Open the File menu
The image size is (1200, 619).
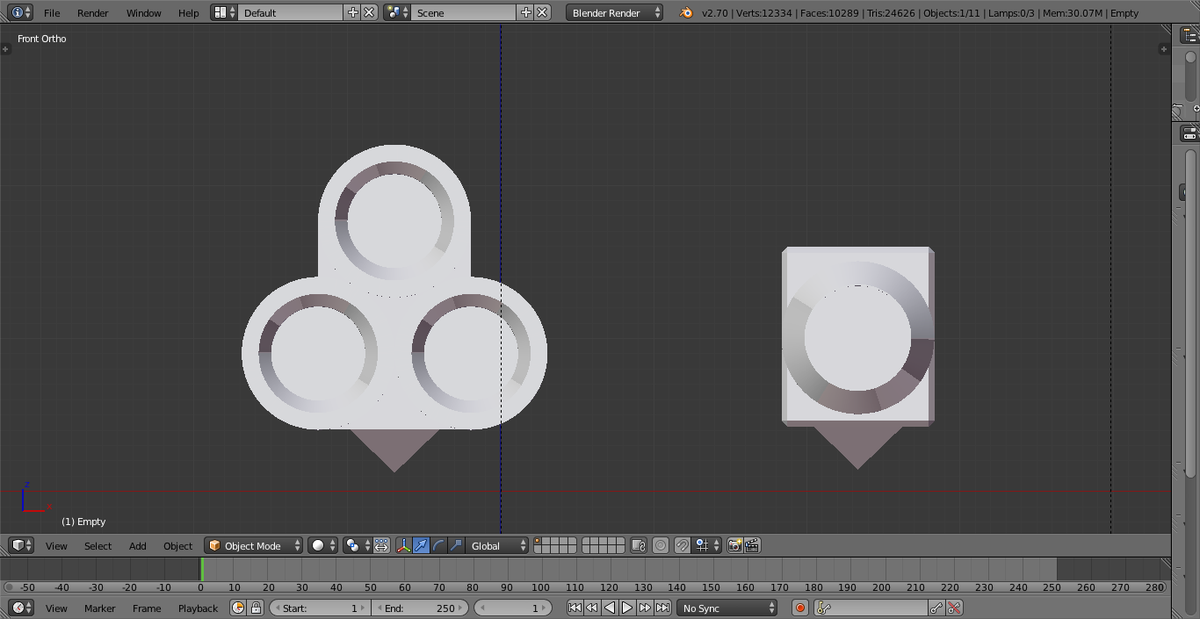pyautogui.click(x=52, y=13)
